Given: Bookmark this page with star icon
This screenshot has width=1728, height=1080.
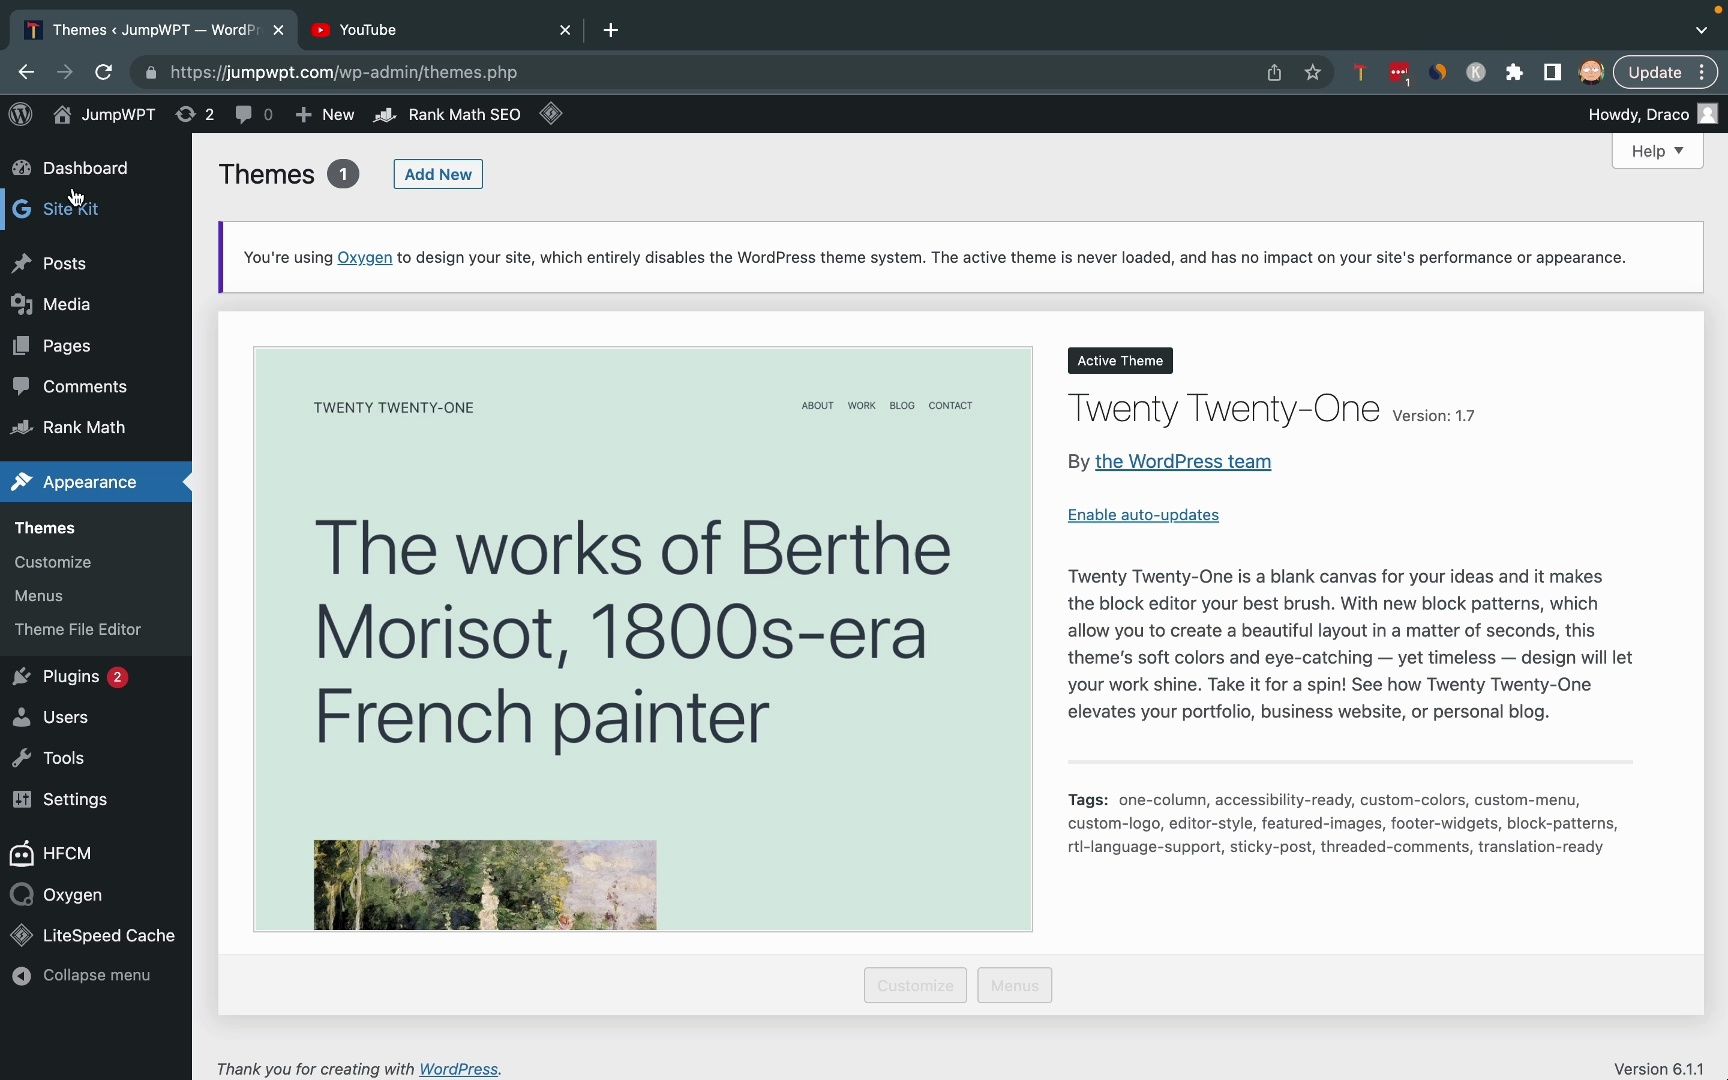Looking at the screenshot, I should pos(1313,72).
